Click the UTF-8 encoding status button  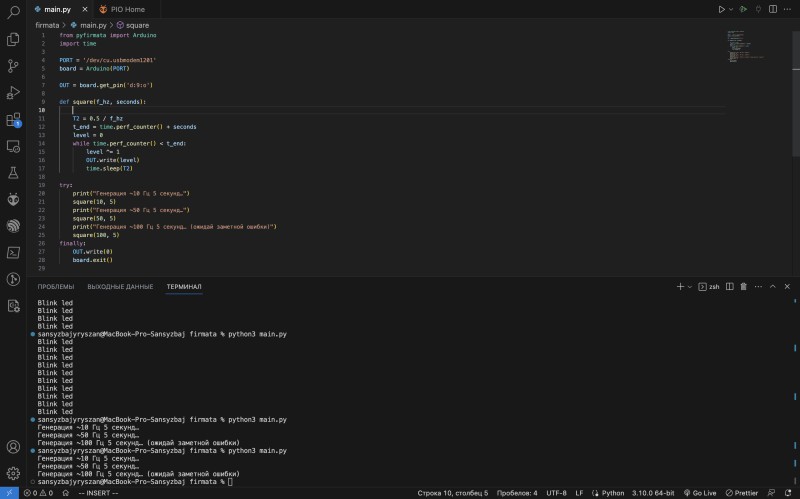(x=557, y=493)
